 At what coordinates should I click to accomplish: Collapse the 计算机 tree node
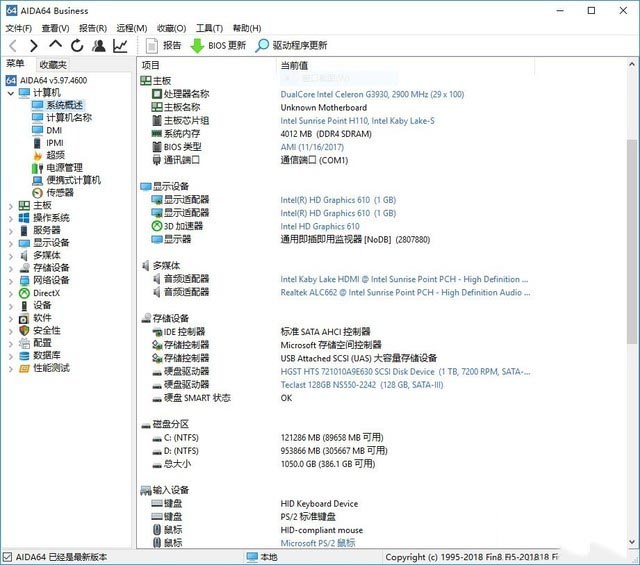point(11,93)
